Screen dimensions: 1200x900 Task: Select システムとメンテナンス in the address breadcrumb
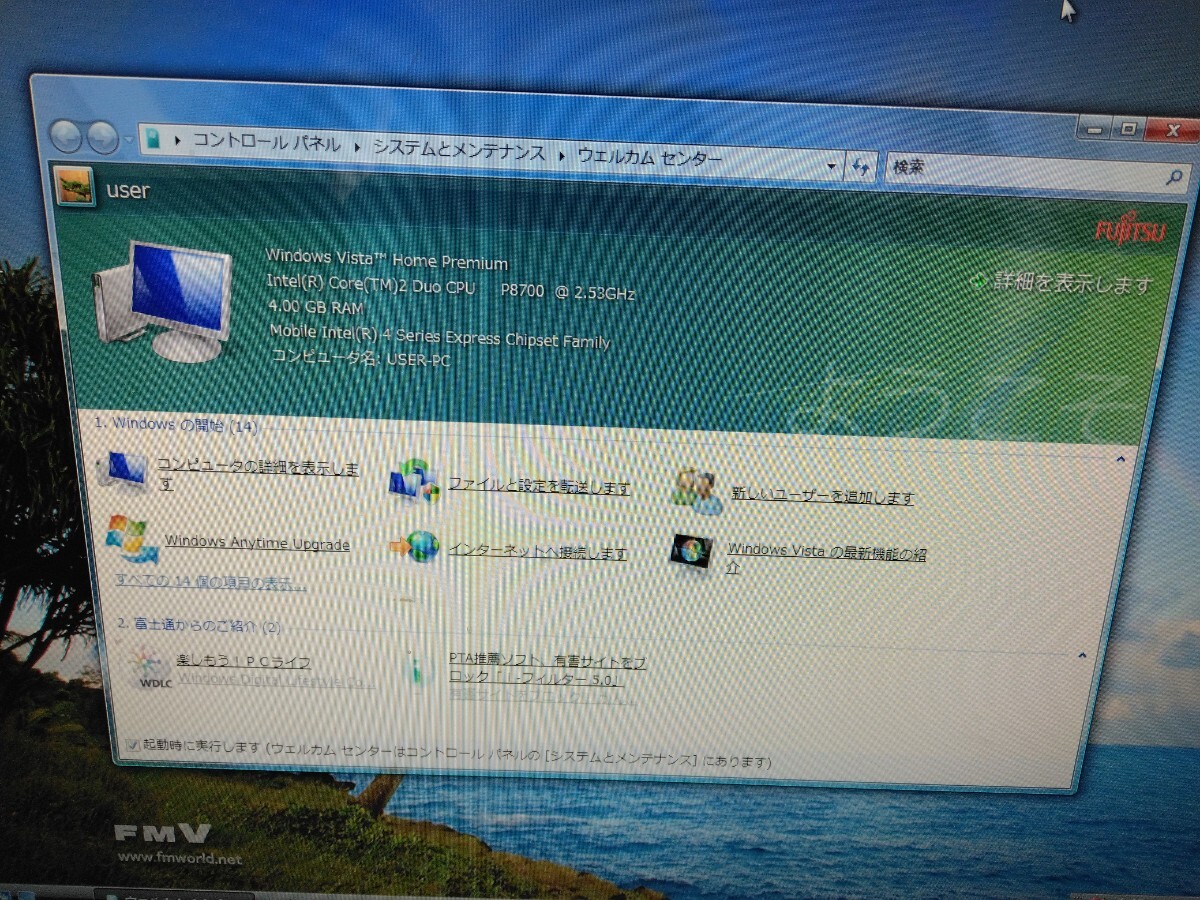(x=459, y=151)
